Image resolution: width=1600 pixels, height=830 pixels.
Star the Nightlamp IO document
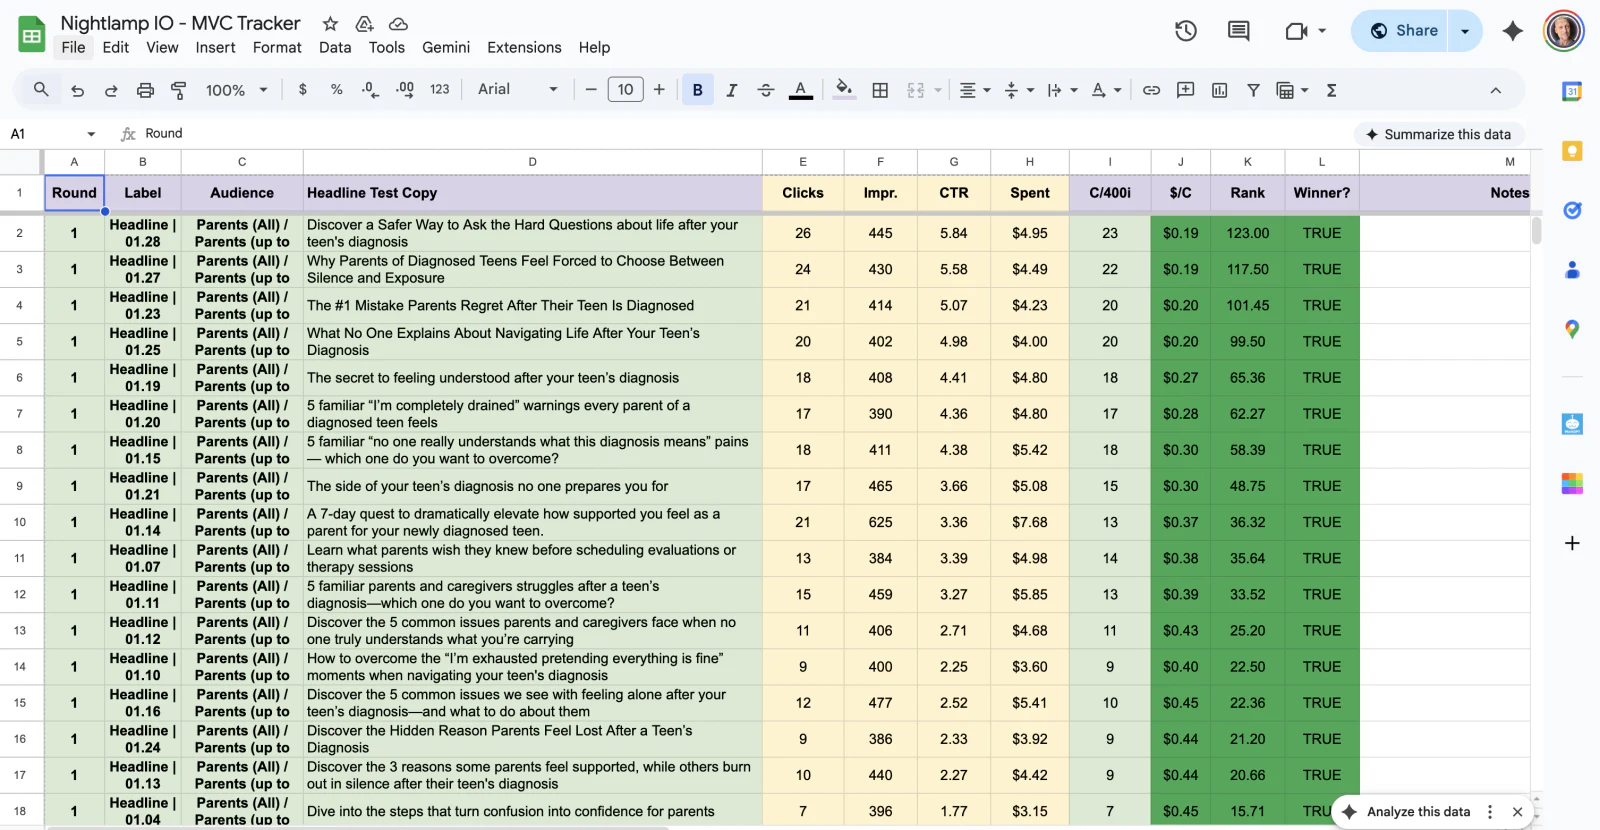click(330, 23)
